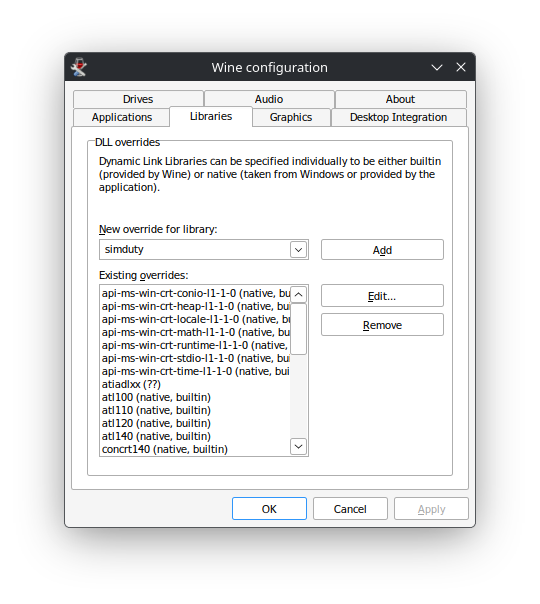Click the Wine glass icon in title bar
Image resolution: width=540 pixels, height=604 pixels.
79,67
